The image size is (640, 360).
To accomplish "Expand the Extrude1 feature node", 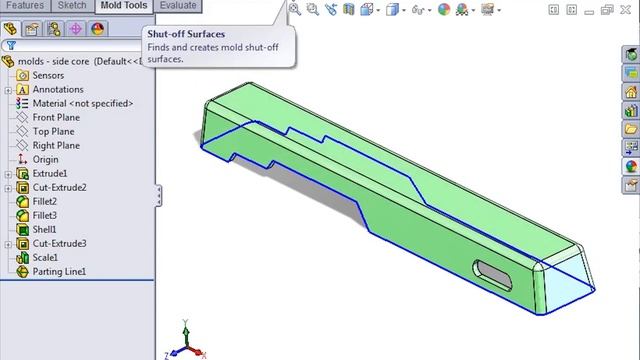I will pyautogui.click(x=8, y=174).
